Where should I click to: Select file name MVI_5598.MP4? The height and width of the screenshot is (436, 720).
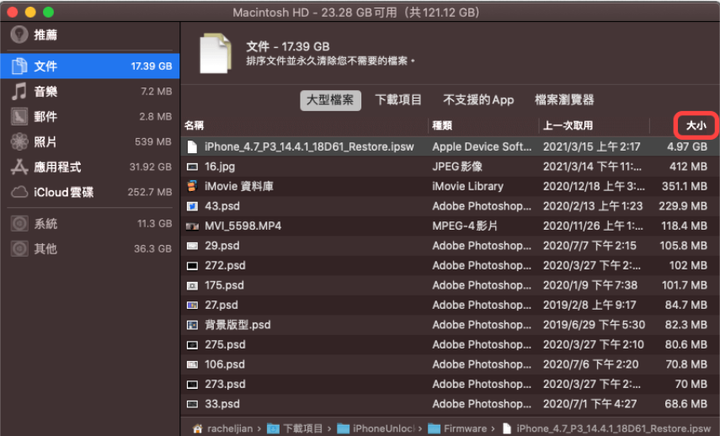[243, 226]
